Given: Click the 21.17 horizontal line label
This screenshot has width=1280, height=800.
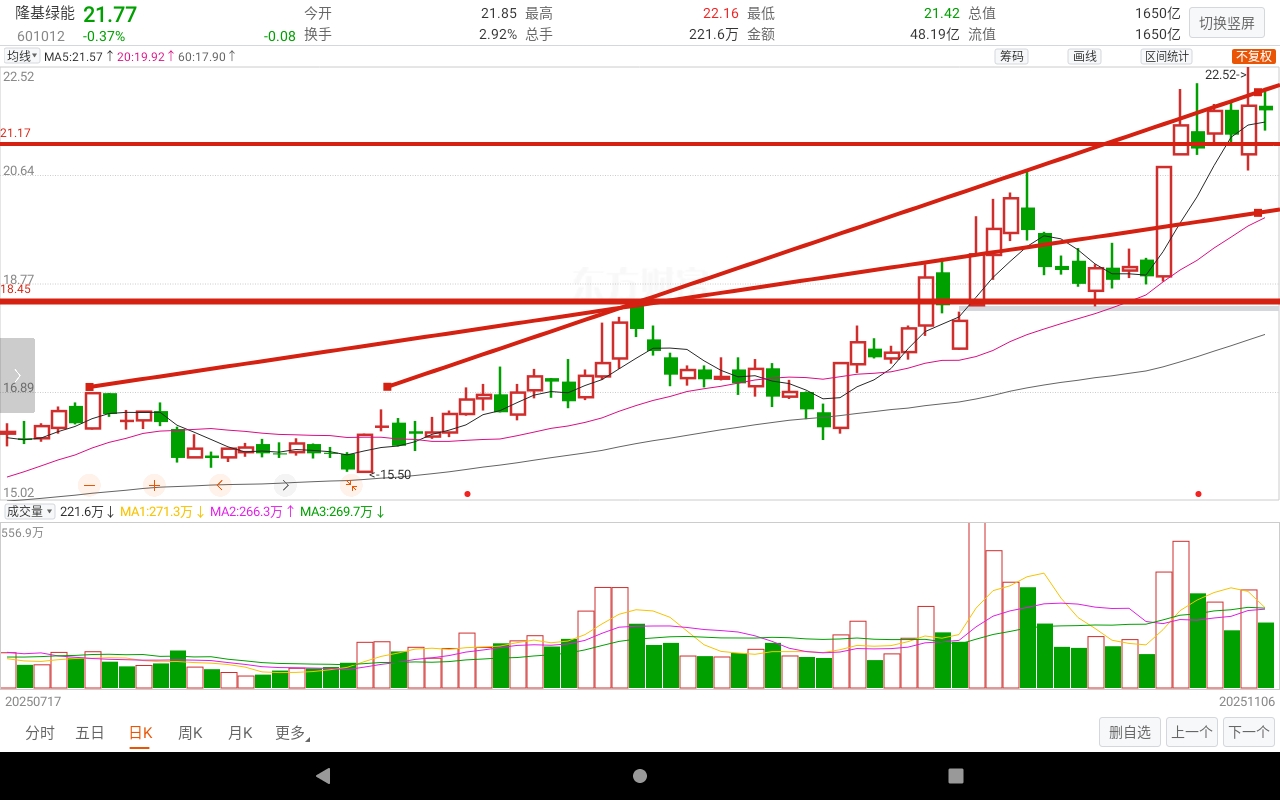Looking at the screenshot, I should point(15,133).
